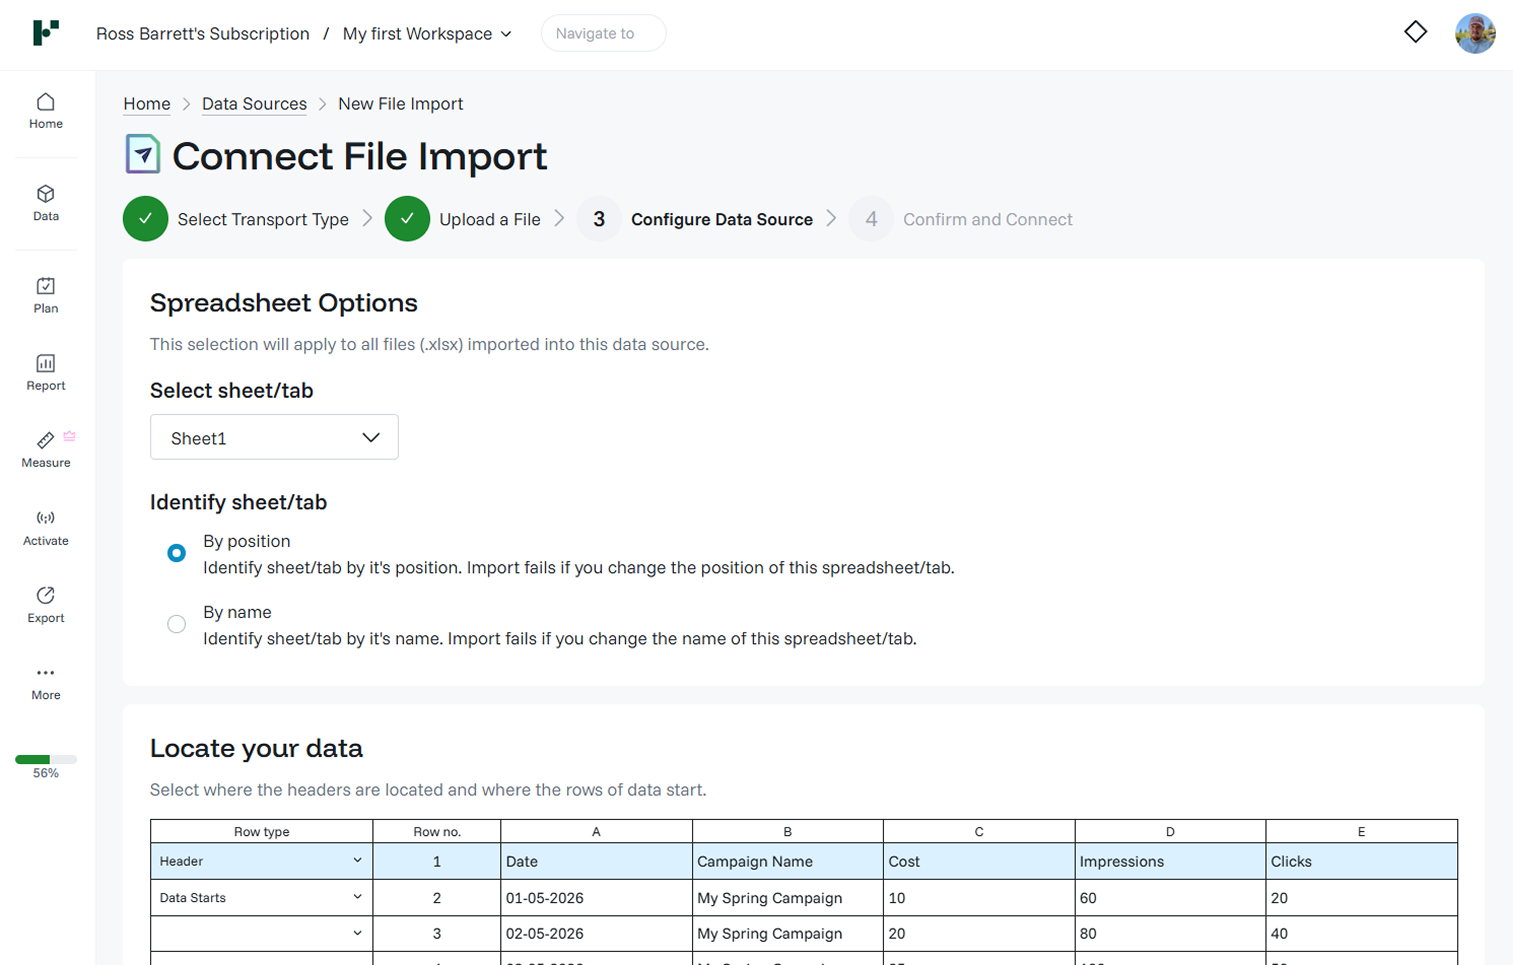1513x965 pixels.
Task: Click the Impressions header cell
Action: [1170, 861]
